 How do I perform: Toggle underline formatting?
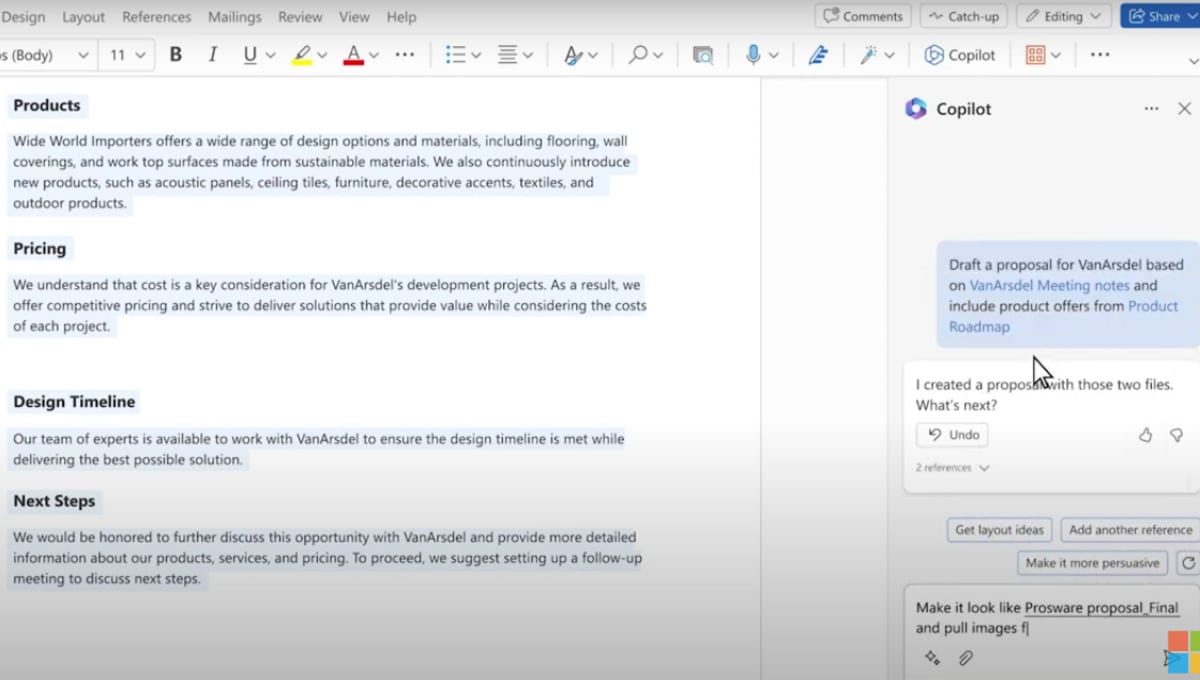click(250, 55)
